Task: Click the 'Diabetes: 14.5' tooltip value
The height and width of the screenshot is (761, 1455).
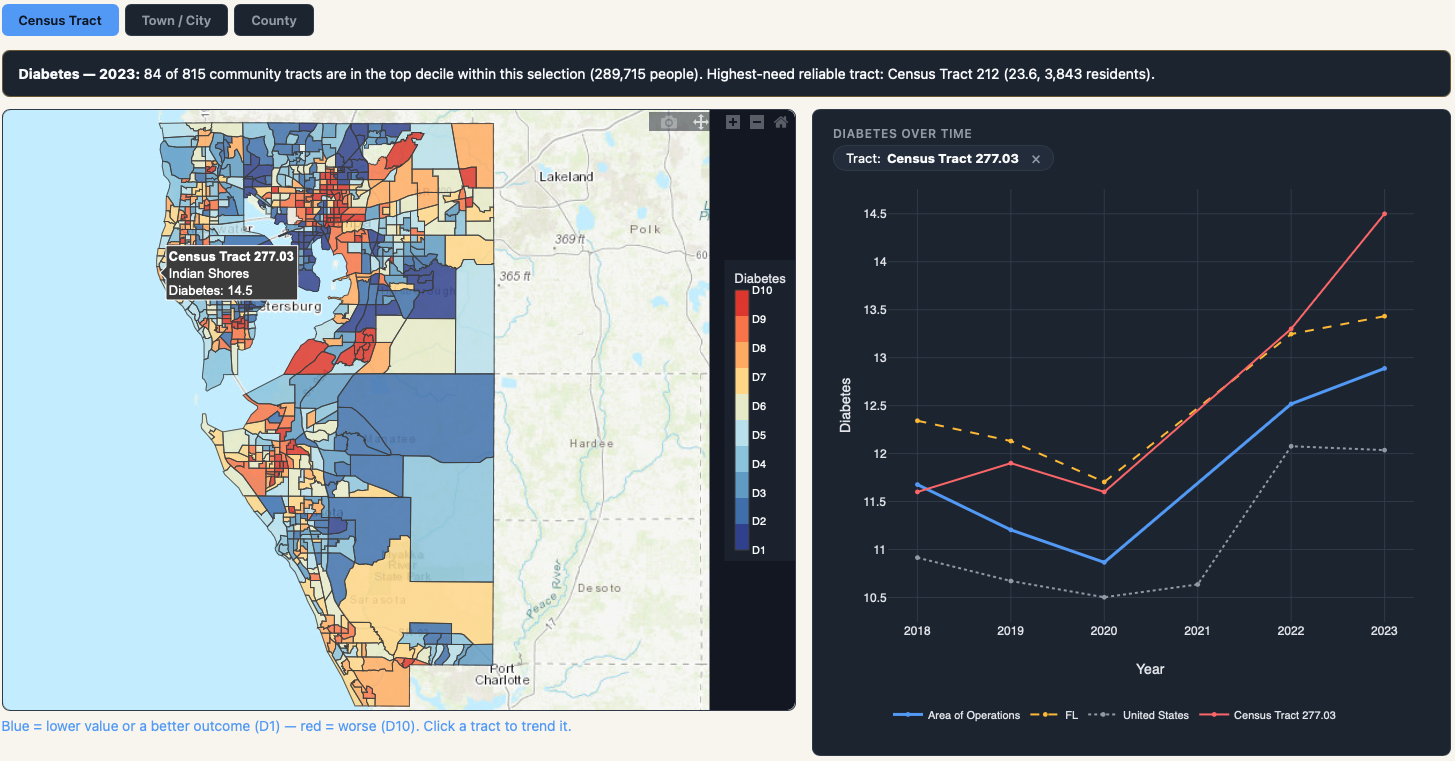Action: coord(210,290)
